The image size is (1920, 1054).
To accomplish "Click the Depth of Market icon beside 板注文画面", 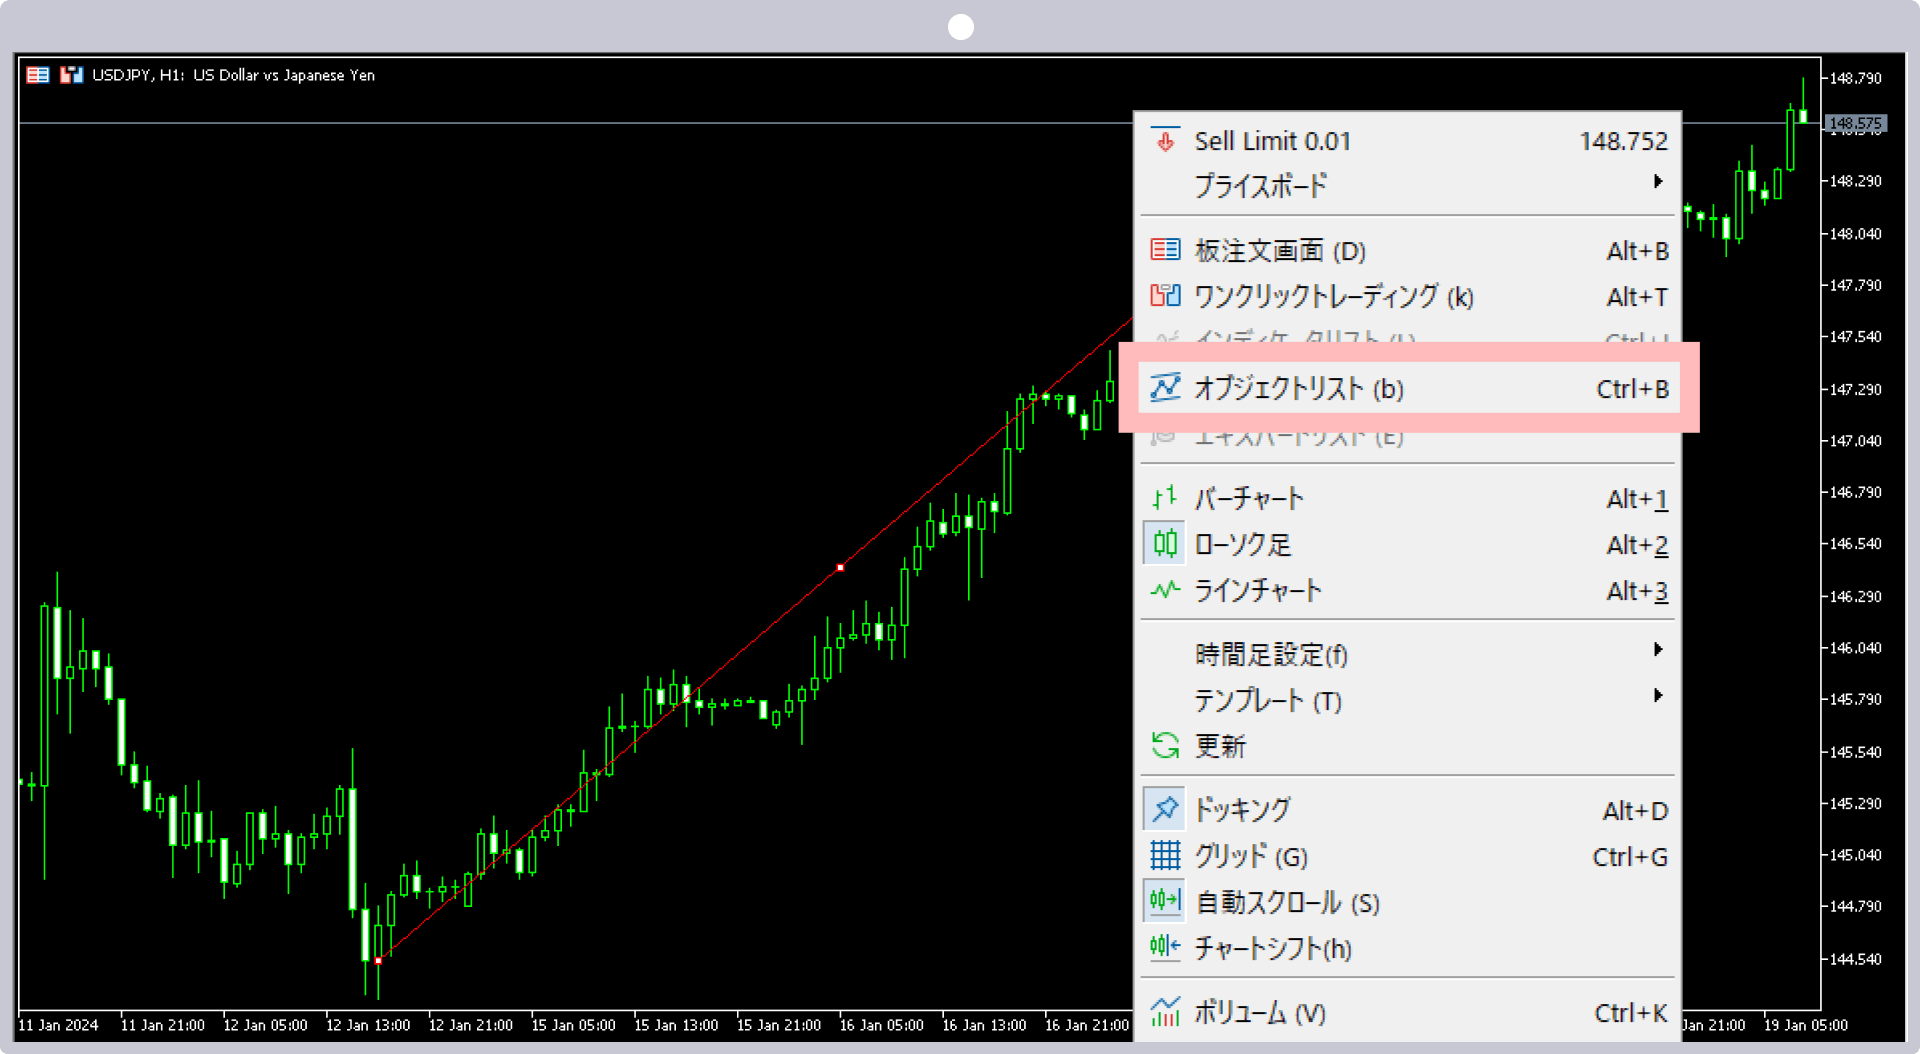I will [1165, 250].
